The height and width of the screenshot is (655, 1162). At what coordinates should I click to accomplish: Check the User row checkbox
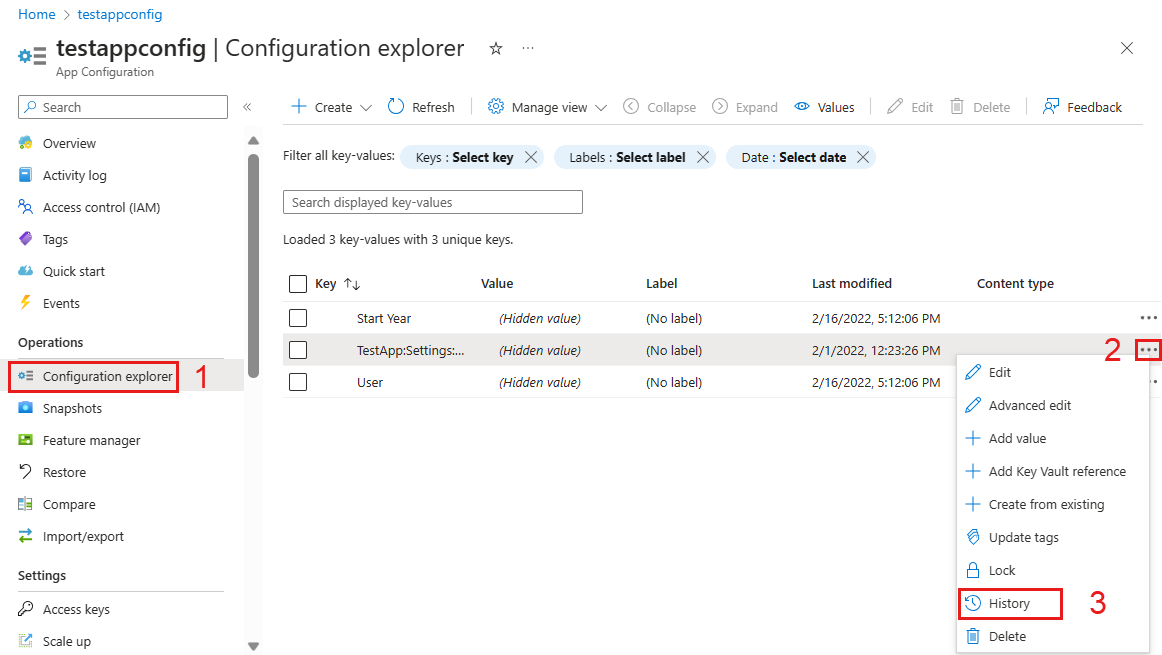pyautogui.click(x=297, y=382)
